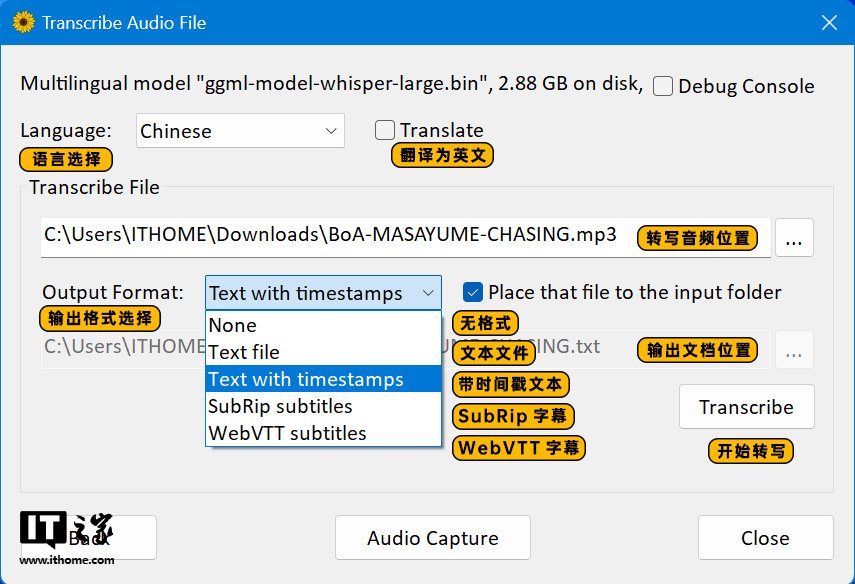The image size is (855, 584).
Task: Enable the Debug Console checkbox
Action: click(663, 87)
